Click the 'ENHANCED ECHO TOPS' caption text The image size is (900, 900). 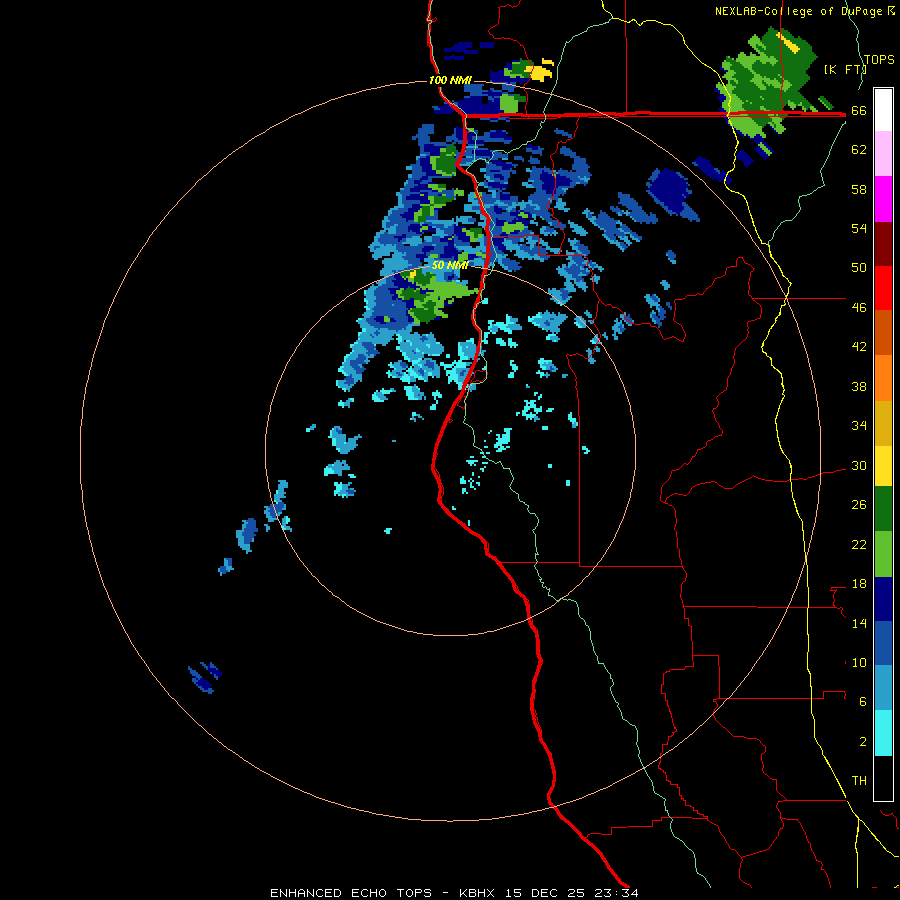coord(351,893)
